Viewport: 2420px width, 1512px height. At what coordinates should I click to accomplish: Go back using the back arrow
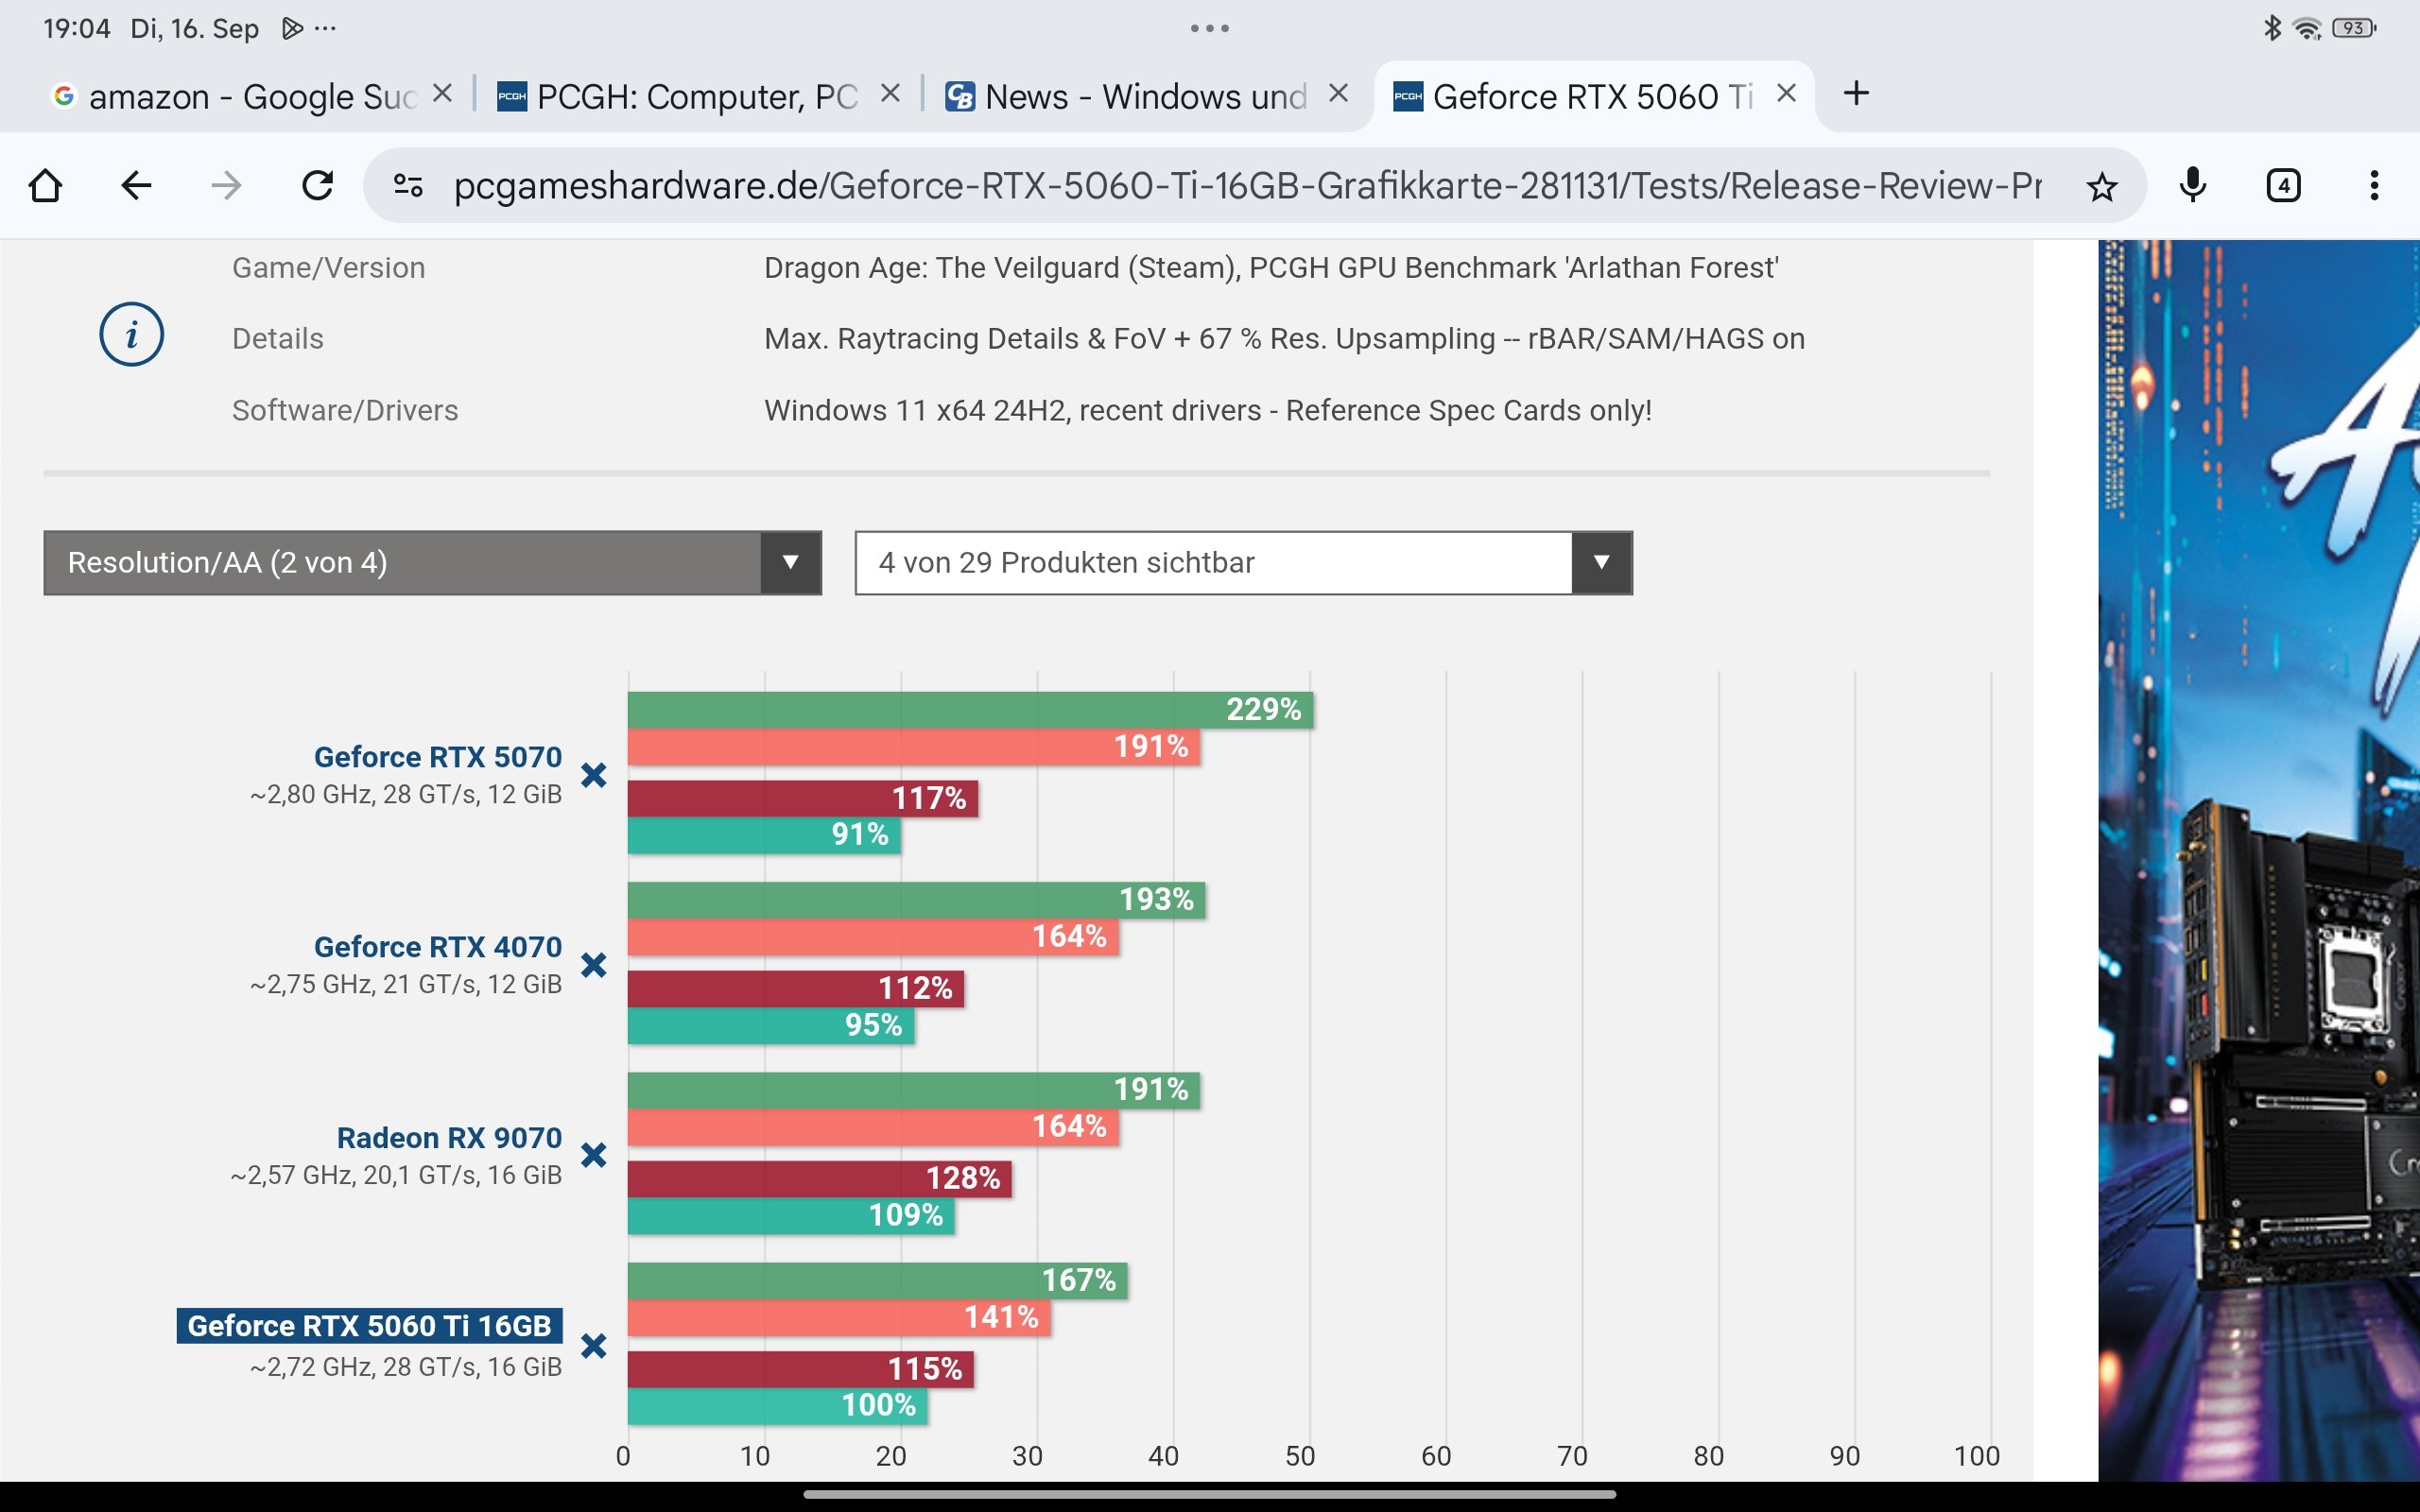(x=136, y=186)
